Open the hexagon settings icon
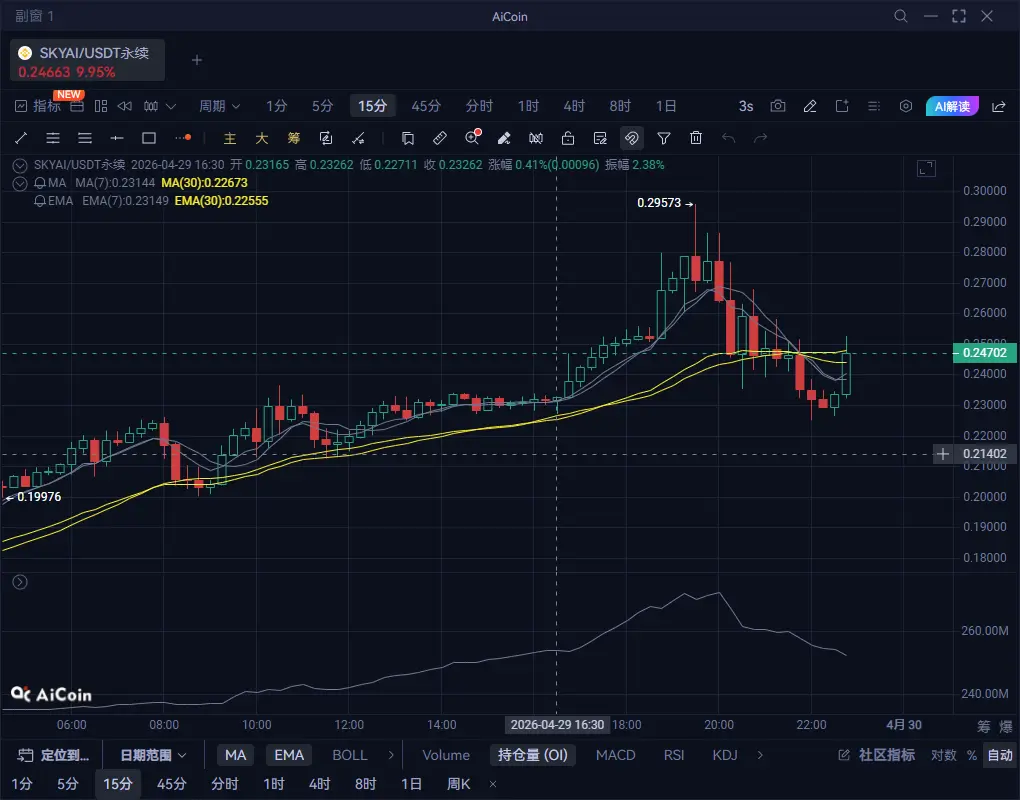 point(906,106)
